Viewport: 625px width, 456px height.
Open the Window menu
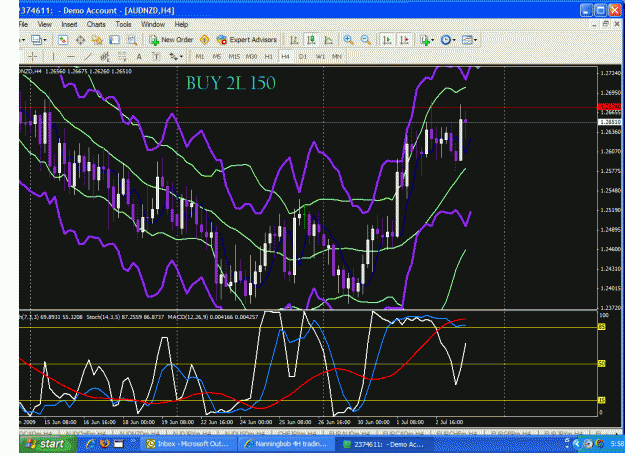point(153,24)
